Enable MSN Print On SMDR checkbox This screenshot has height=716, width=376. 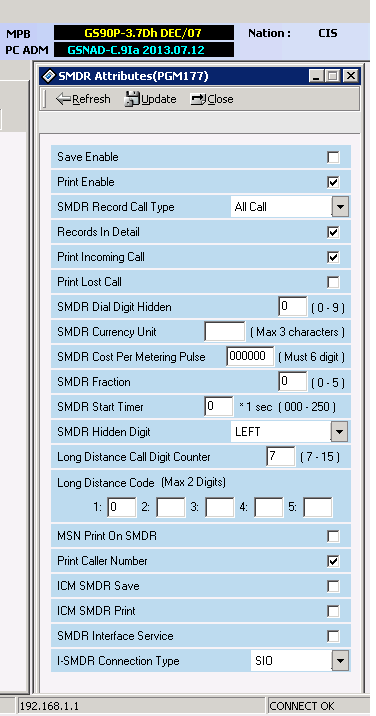point(334,536)
